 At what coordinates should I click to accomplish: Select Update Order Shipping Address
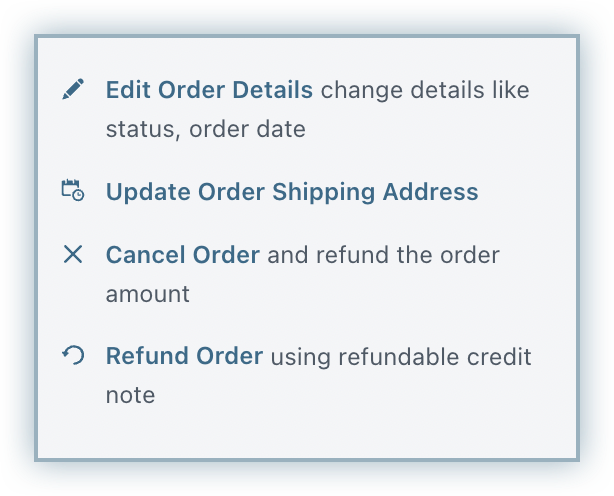point(291,191)
